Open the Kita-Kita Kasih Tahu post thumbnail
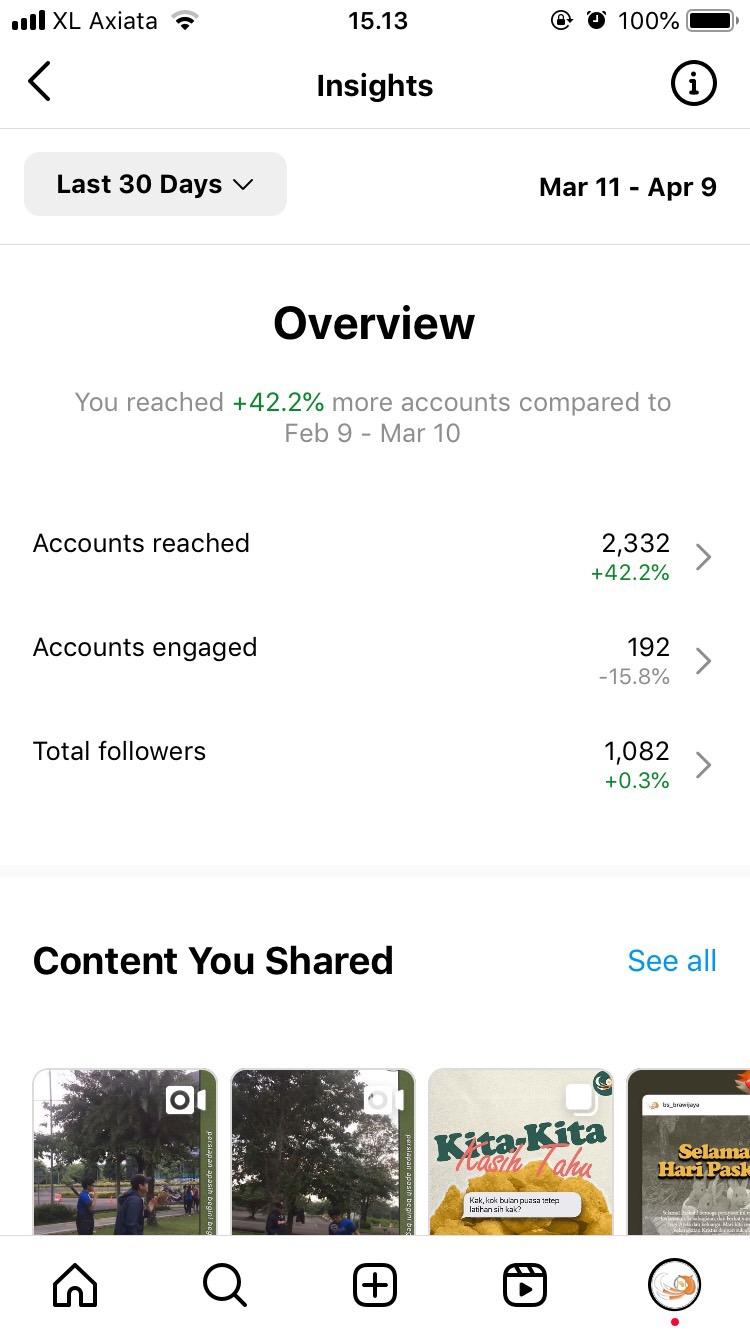This screenshot has width=750, height=1334. 521,1152
